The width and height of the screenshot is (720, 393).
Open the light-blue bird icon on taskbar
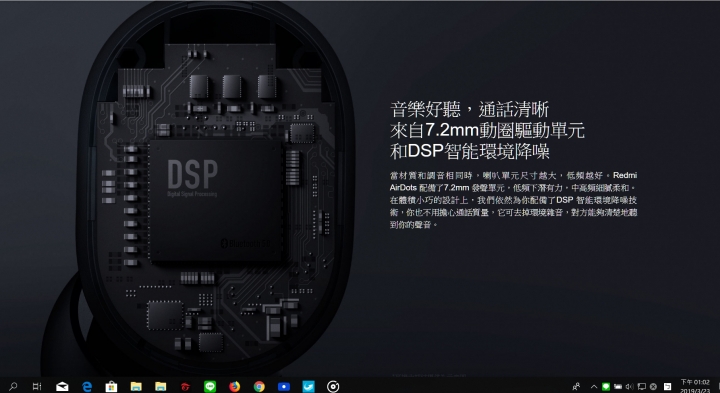[309, 387]
